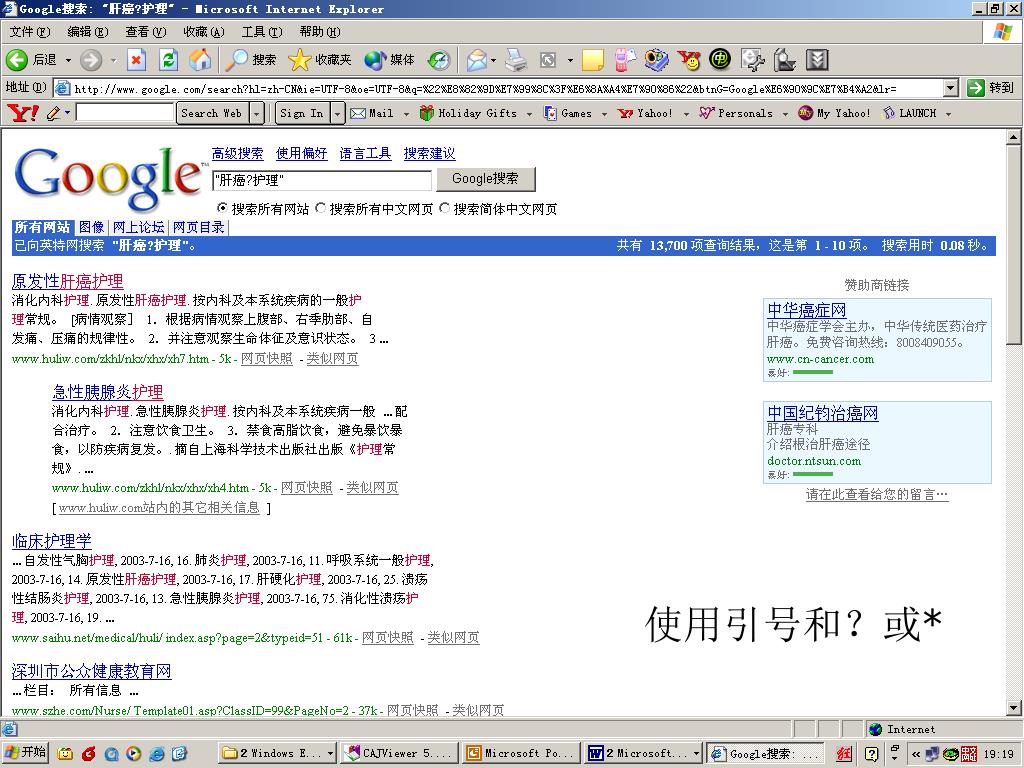Select 搜索所有网站 radio button
This screenshot has width=1024, height=768.
[222, 208]
